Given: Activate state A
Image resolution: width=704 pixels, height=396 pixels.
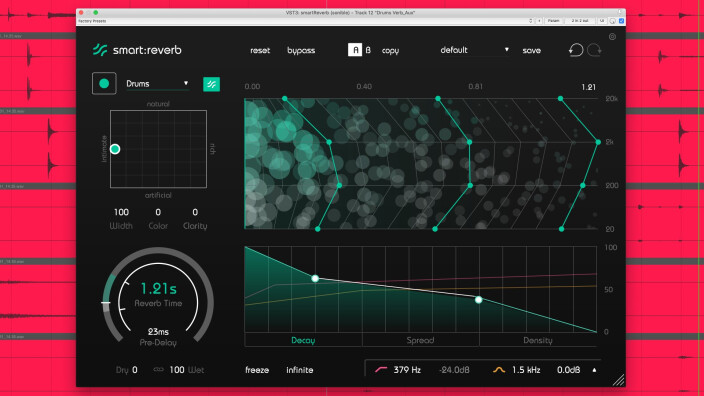Looking at the screenshot, I should 355,50.
